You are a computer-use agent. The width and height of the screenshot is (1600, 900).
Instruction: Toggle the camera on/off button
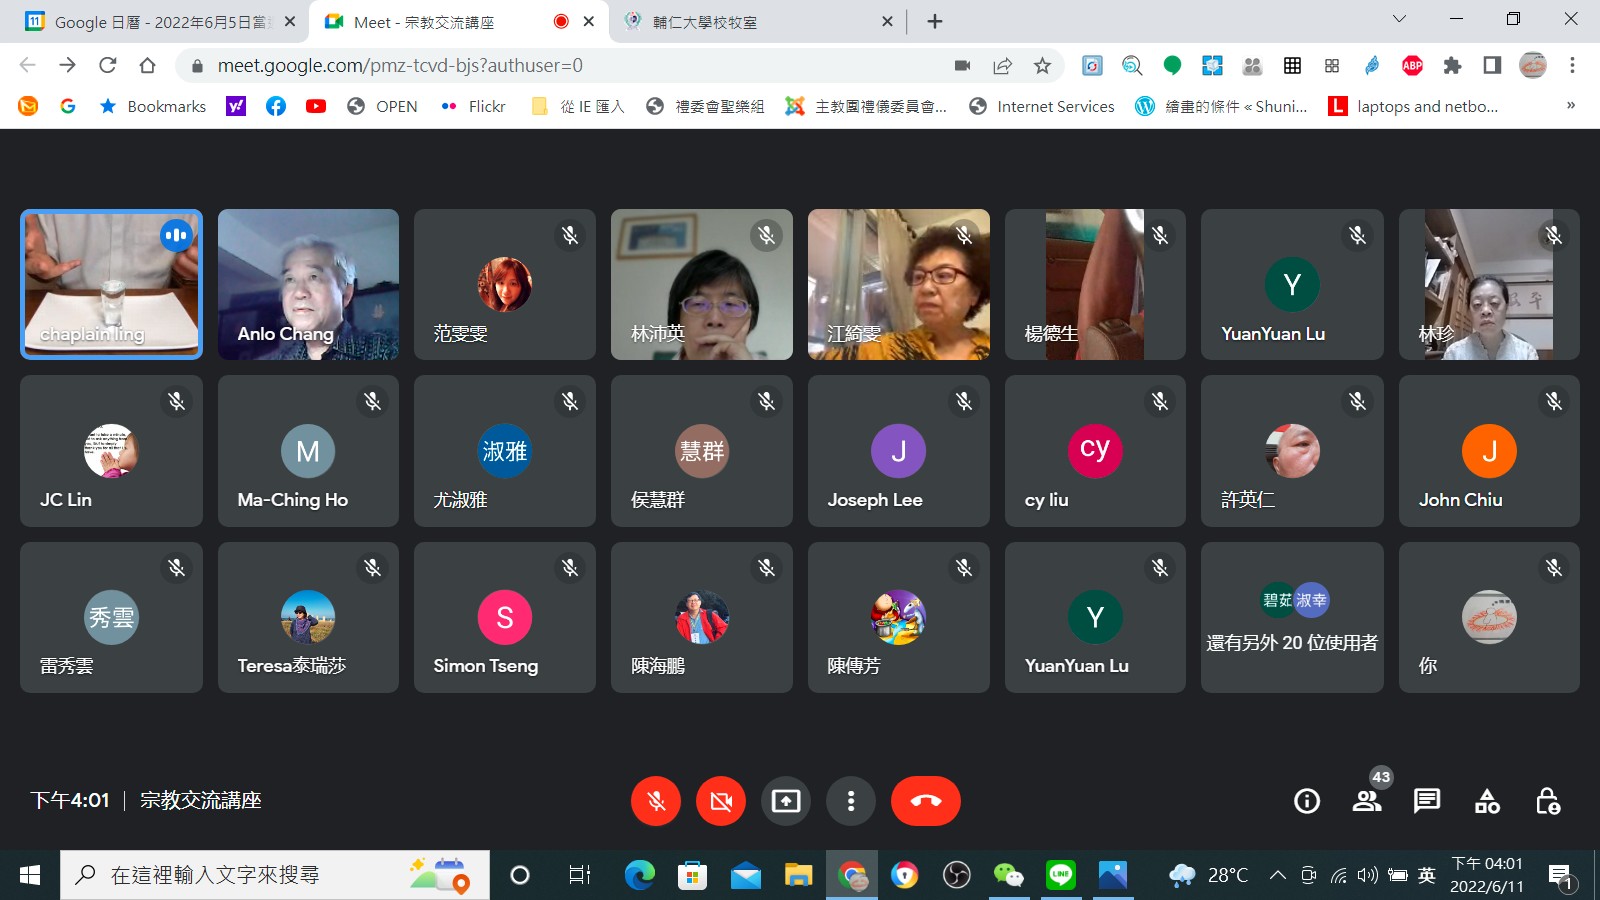721,801
